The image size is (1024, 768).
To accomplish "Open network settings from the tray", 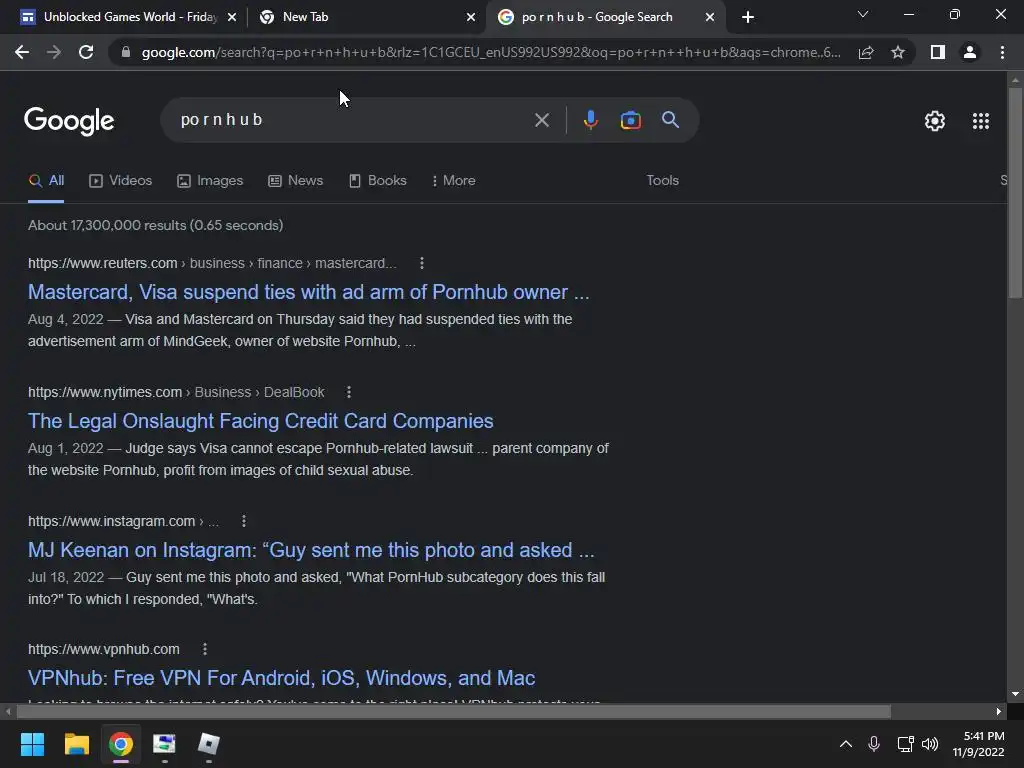I will coord(905,744).
